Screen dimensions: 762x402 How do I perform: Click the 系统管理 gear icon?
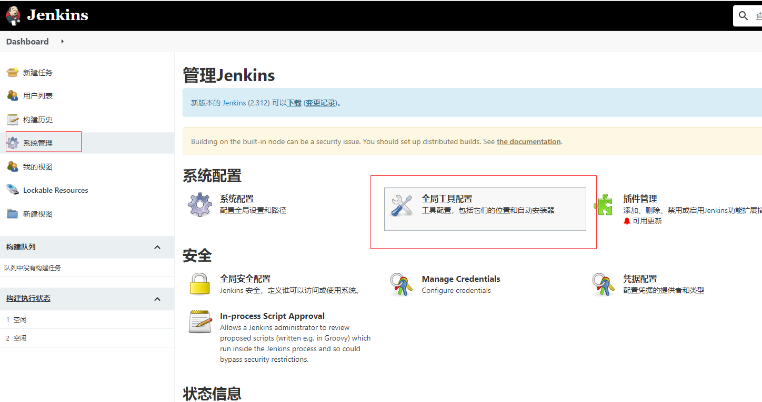point(12,142)
